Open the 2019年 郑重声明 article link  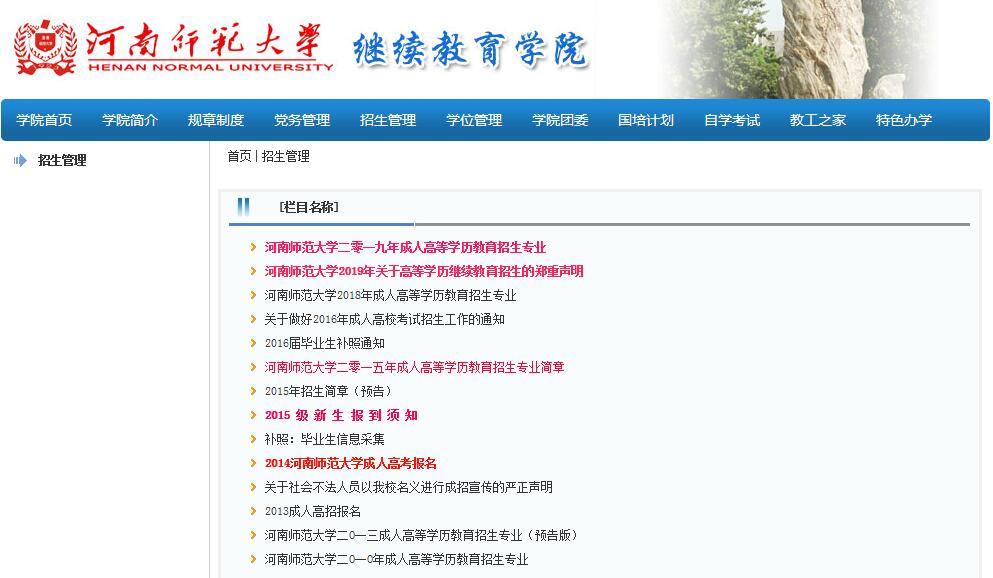point(424,272)
